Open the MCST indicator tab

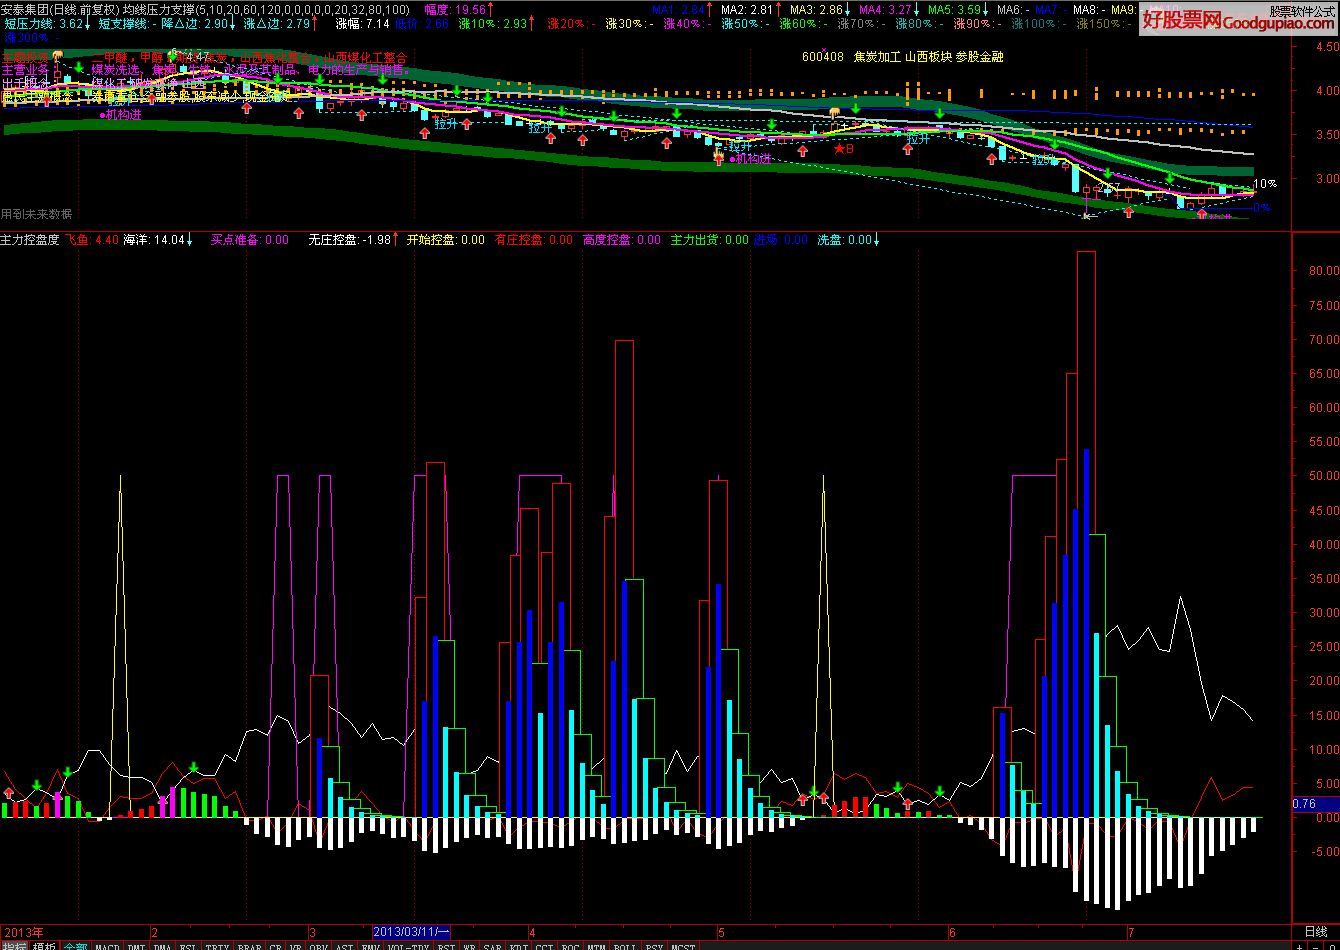684,944
